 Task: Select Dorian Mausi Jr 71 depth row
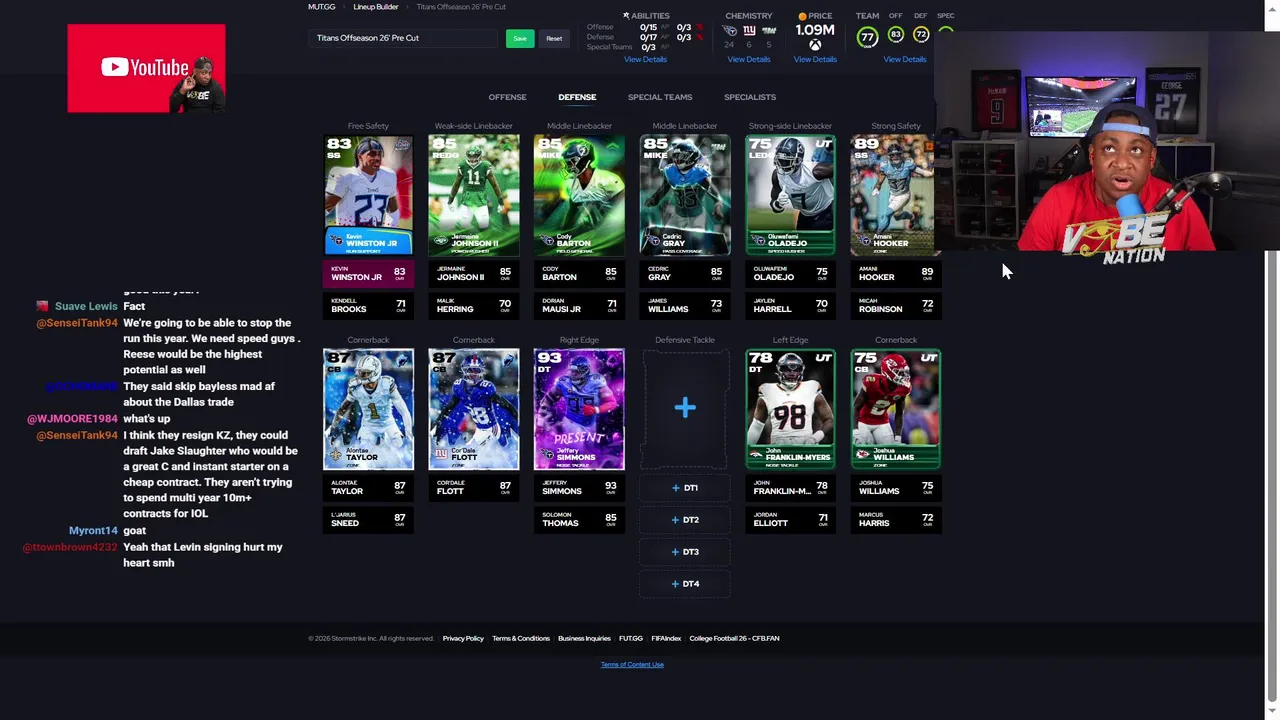[579, 305]
